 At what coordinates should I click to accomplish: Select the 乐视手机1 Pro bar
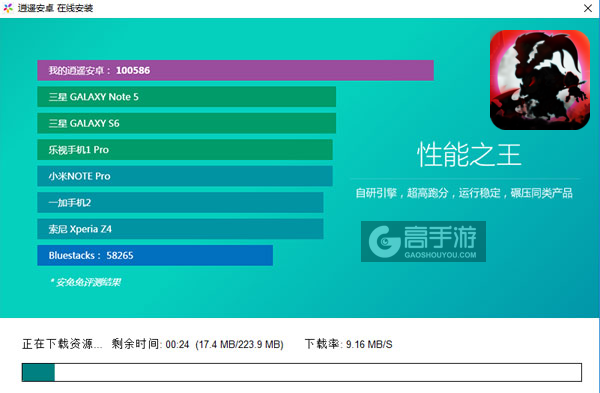pyautogui.click(x=185, y=150)
